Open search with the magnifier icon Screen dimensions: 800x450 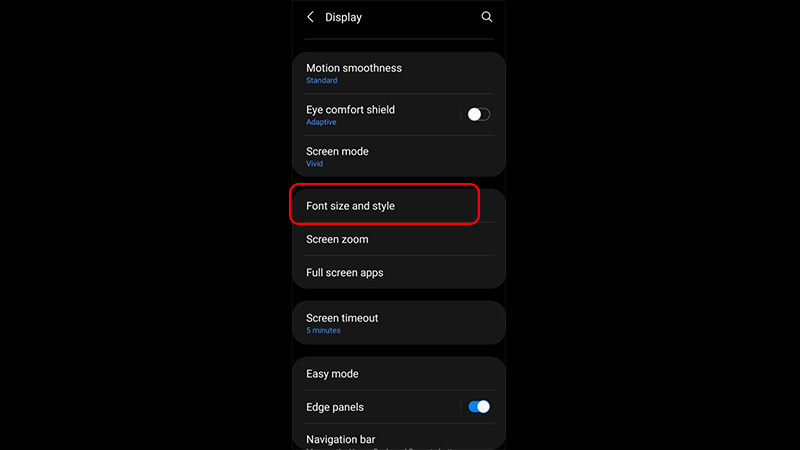point(487,17)
